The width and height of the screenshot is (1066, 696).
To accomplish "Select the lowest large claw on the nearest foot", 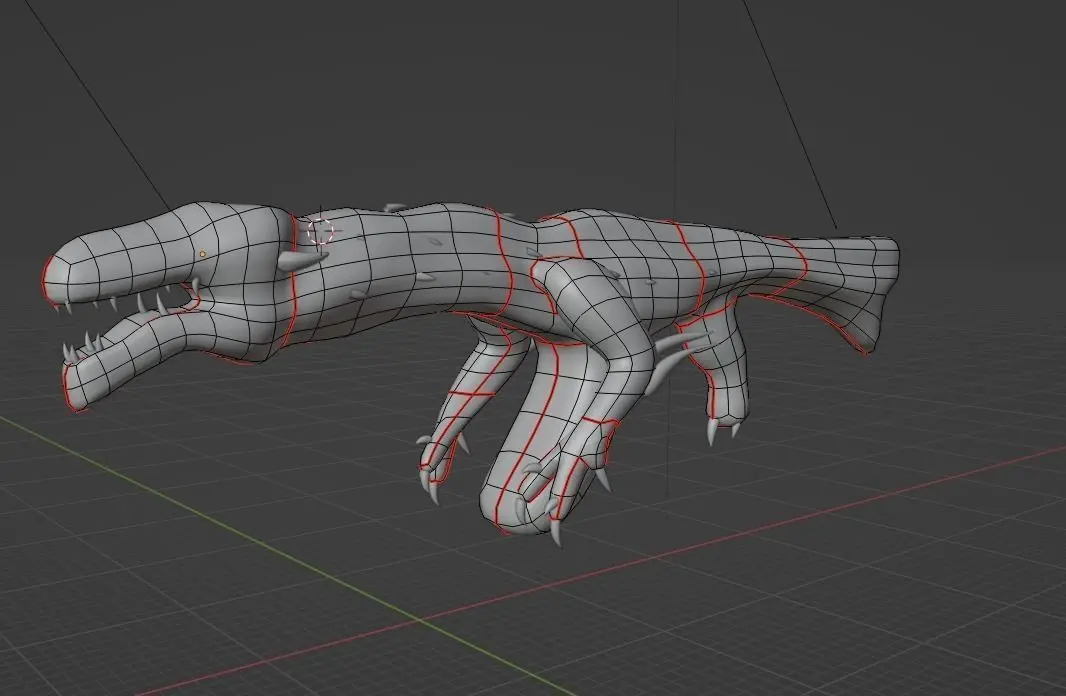I will tap(555, 532).
